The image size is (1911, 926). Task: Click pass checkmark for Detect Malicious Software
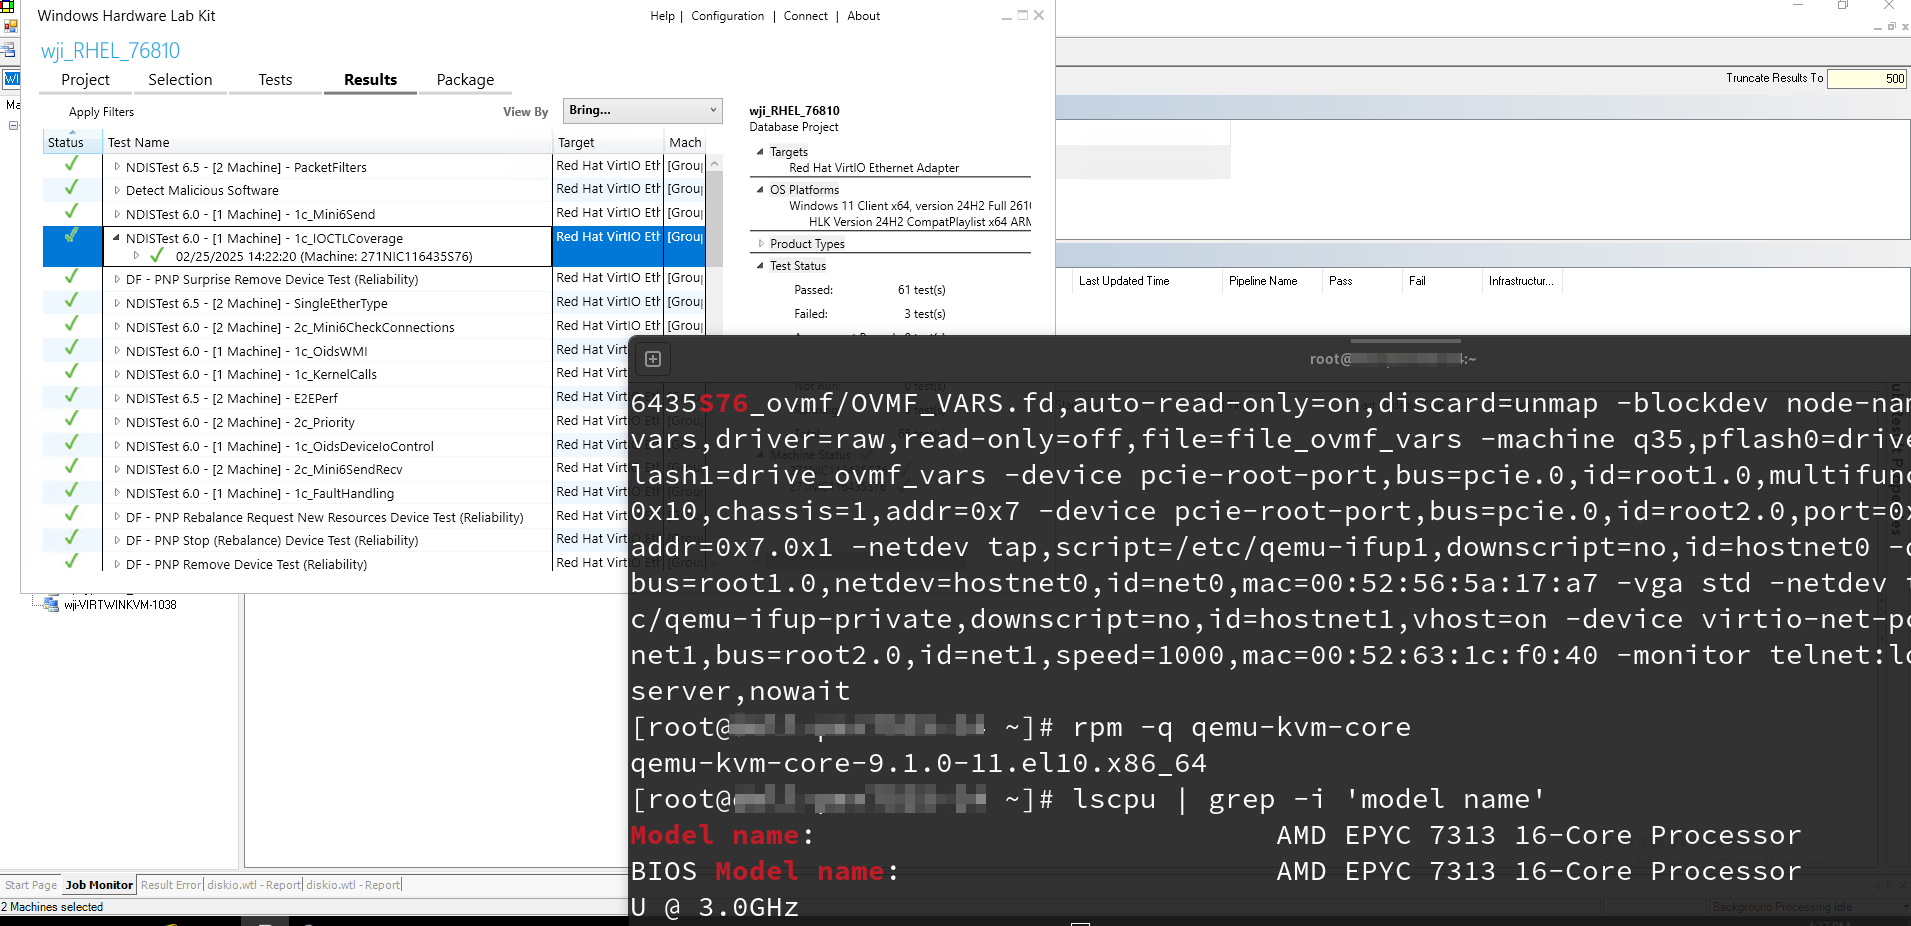71,188
